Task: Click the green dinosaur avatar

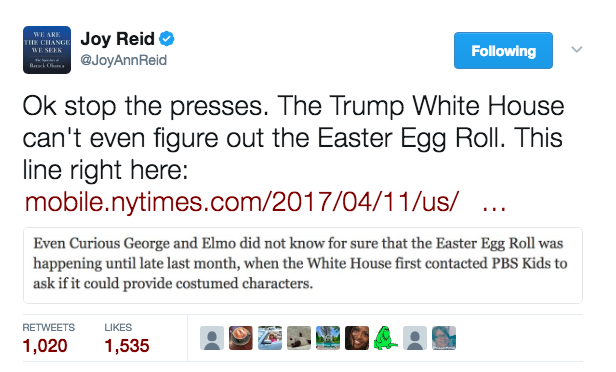Action: coord(386,338)
